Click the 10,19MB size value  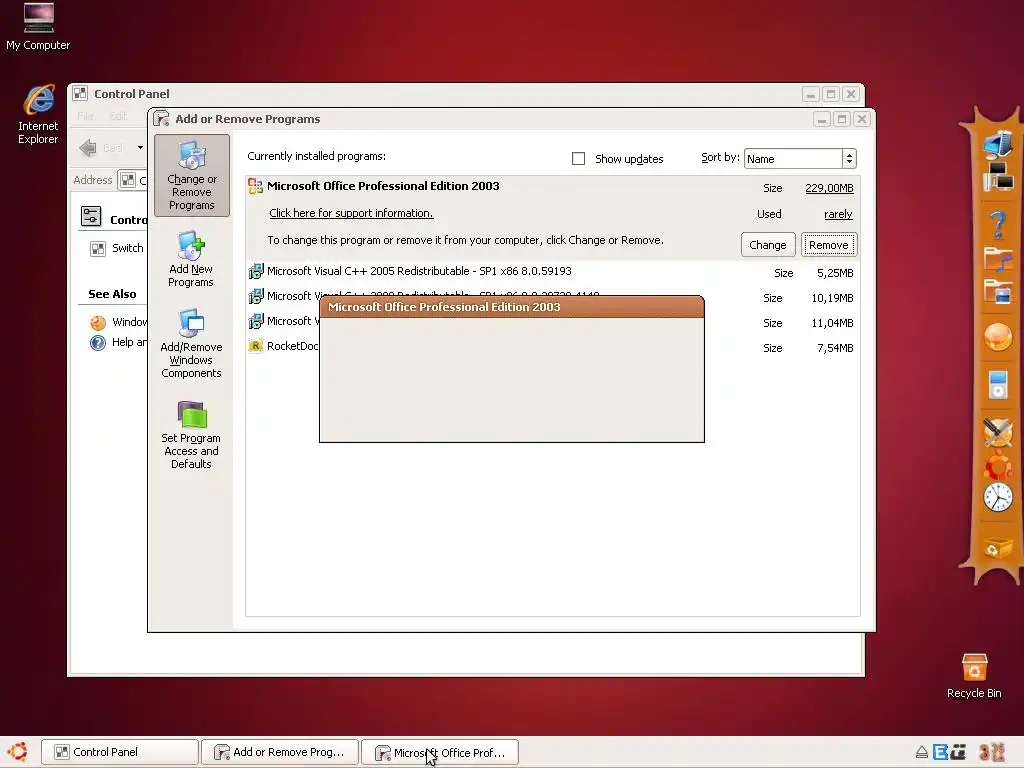(x=833, y=298)
